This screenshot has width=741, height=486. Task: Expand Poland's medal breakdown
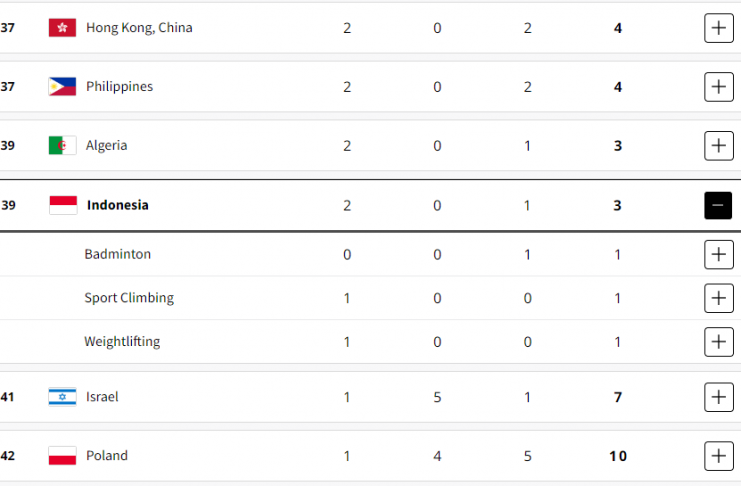click(718, 456)
